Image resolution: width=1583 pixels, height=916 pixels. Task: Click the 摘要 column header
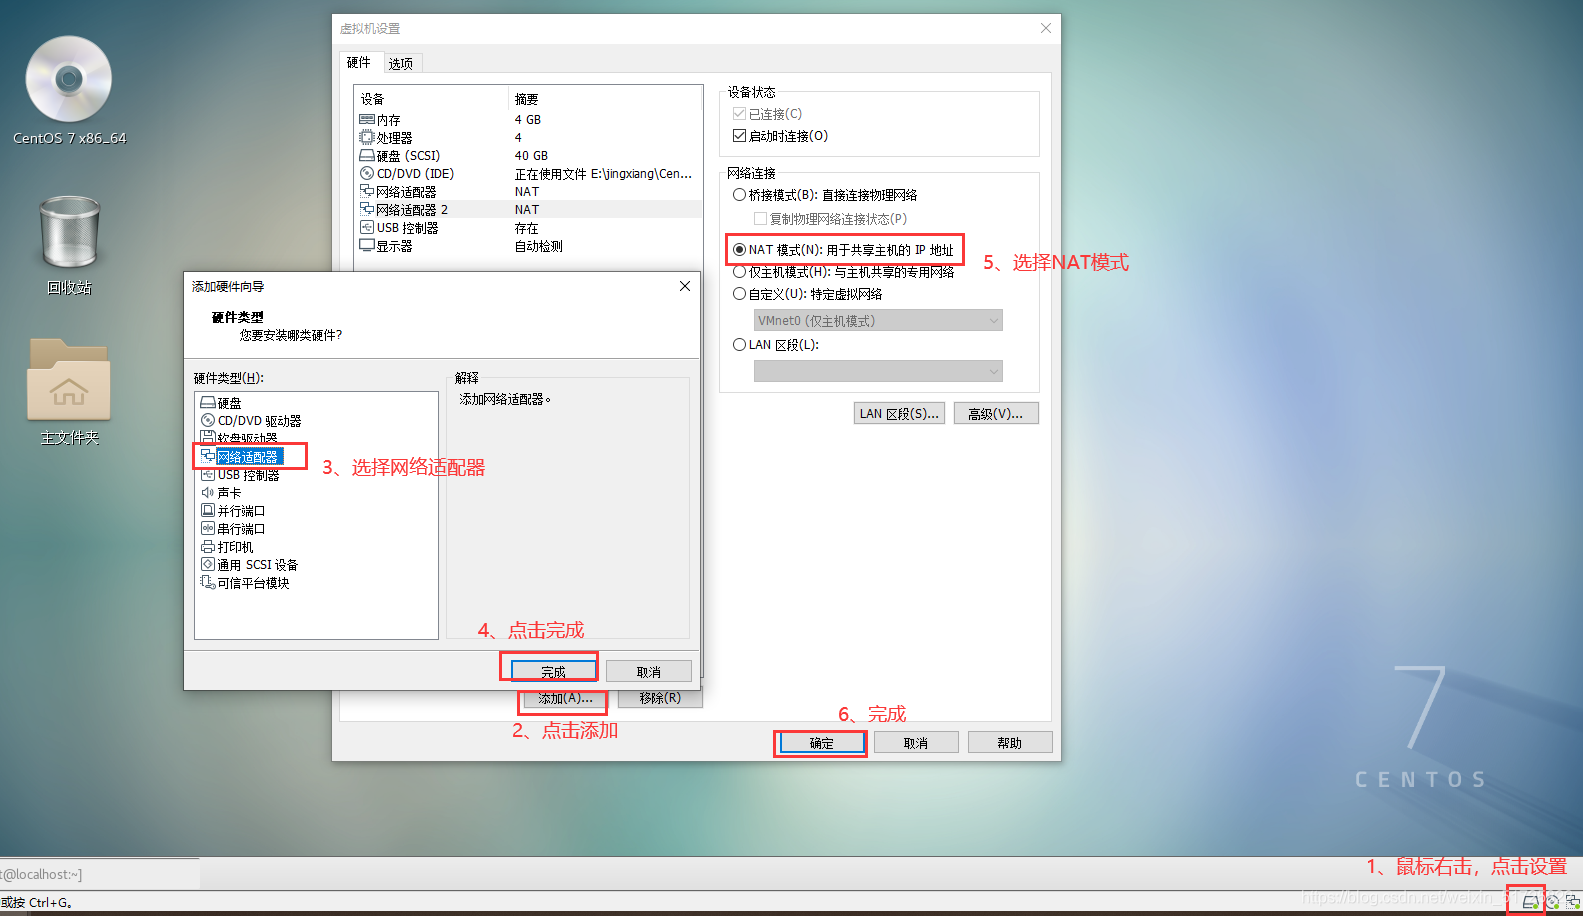click(x=606, y=99)
